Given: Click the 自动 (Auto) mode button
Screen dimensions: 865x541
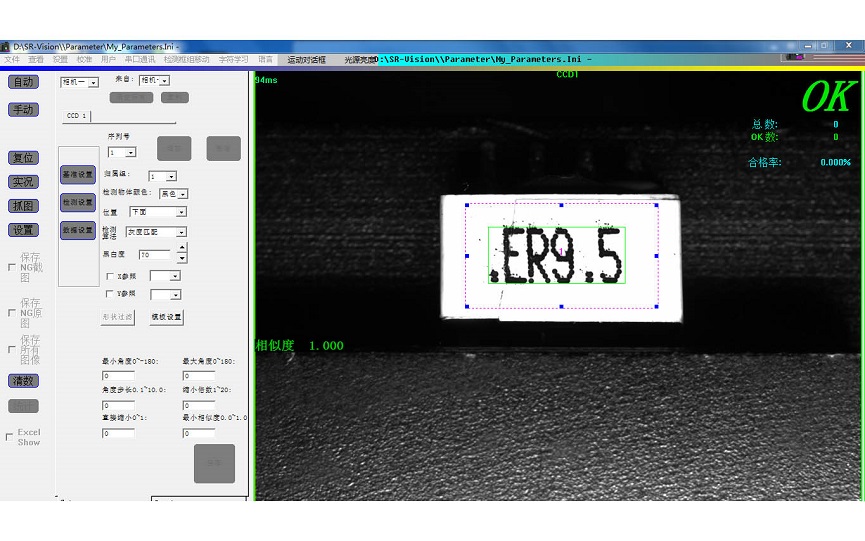Looking at the screenshot, I should click(x=23, y=82).
